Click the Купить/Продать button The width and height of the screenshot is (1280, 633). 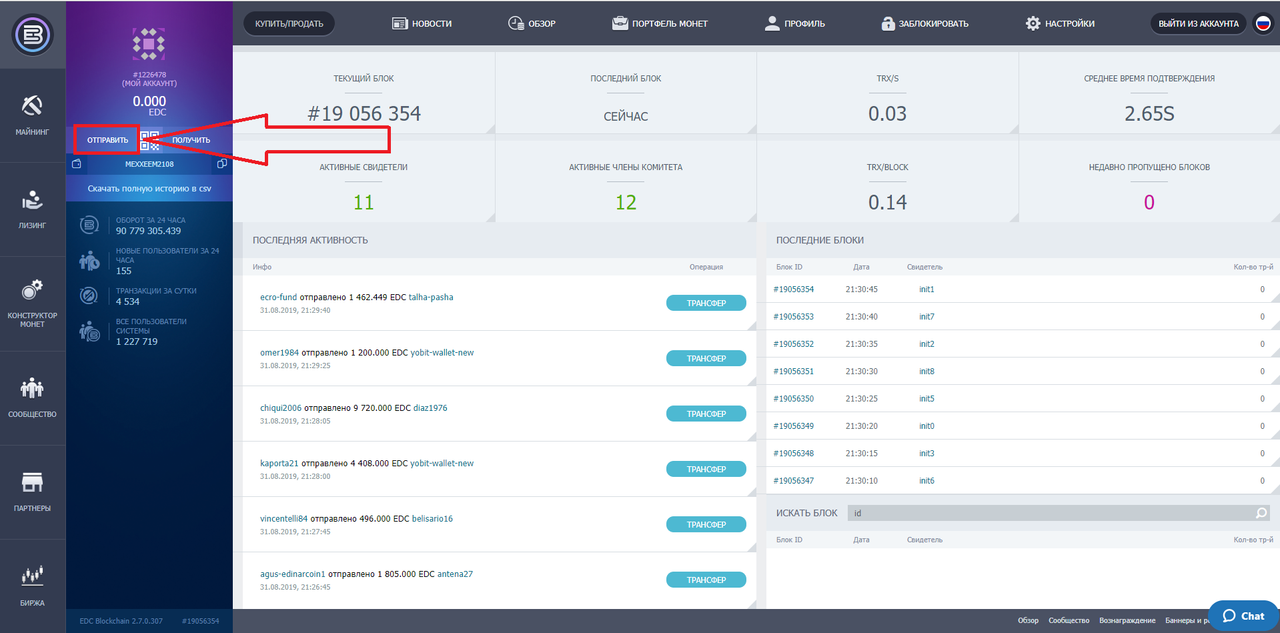coord(289,23)
